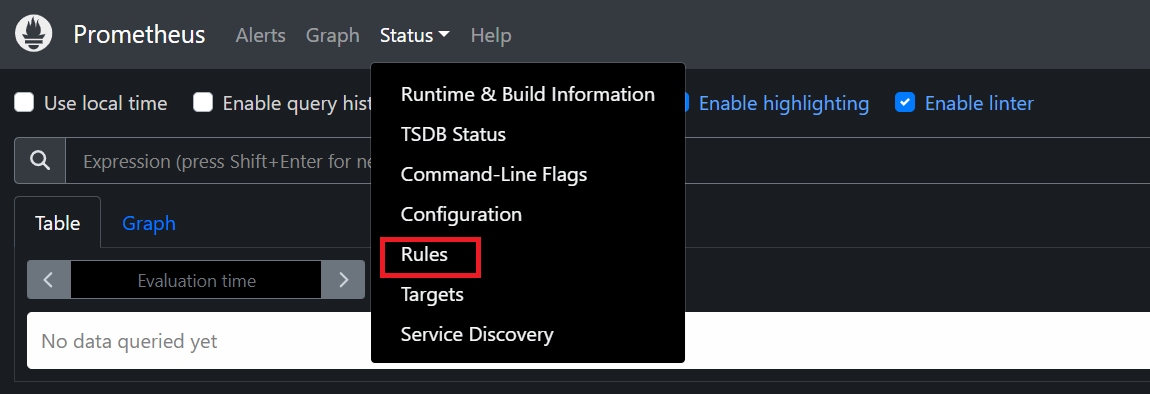1150x394 pixels.
Task: Select the Table tab
Action: (x=57, y=223)
